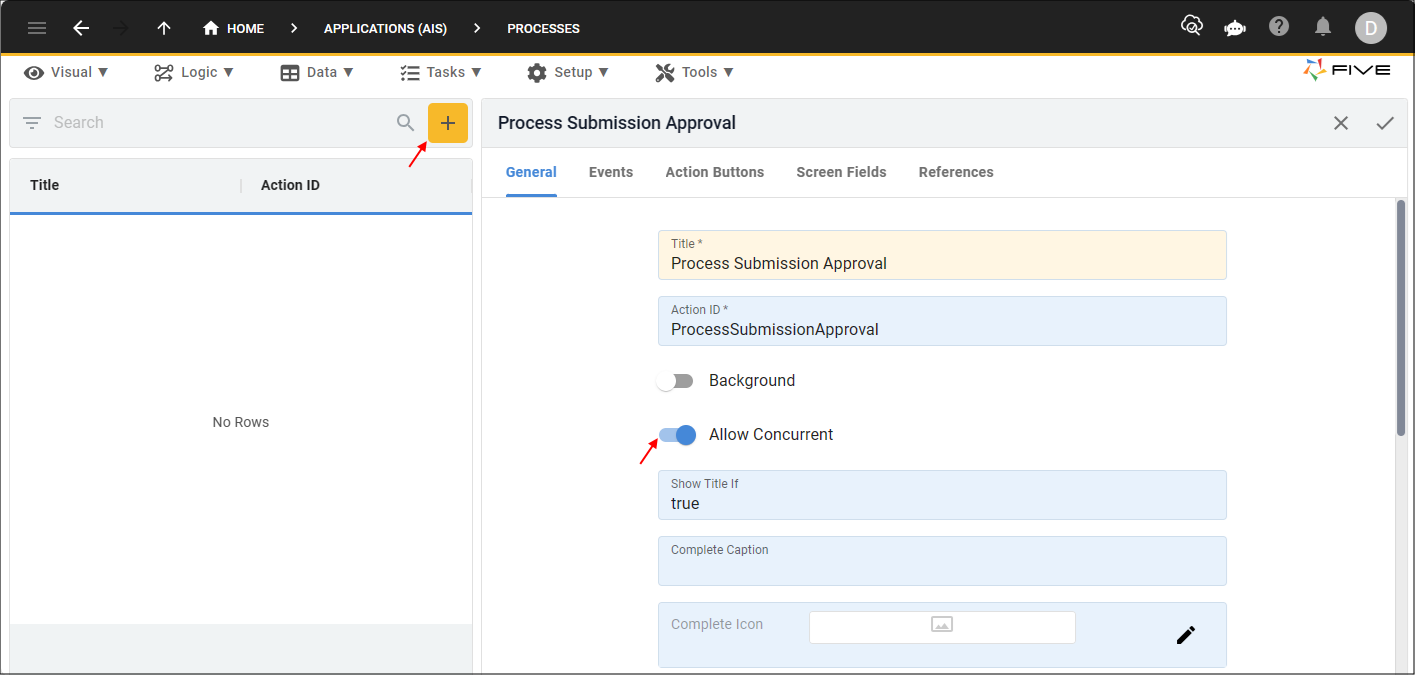Click the search magnifier icon
Image resolution: width=1415 pixels, height=675 pixels.
tap(405, 122)
